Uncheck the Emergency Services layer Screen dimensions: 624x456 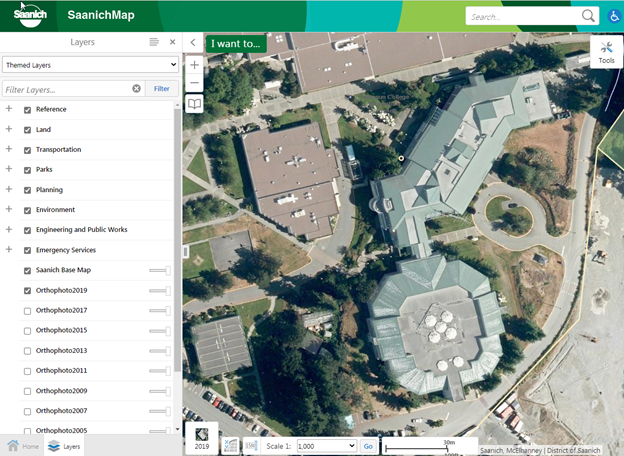[x=27, y=250]
